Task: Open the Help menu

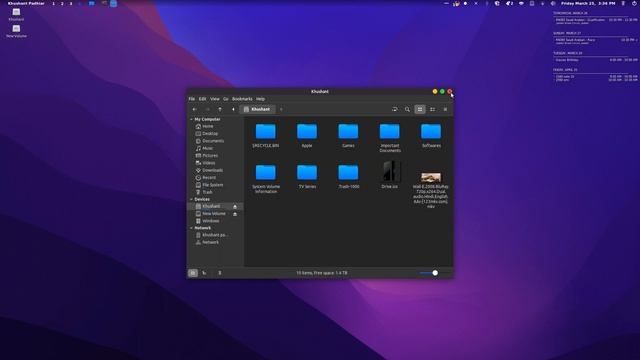Action: (260, 99)
